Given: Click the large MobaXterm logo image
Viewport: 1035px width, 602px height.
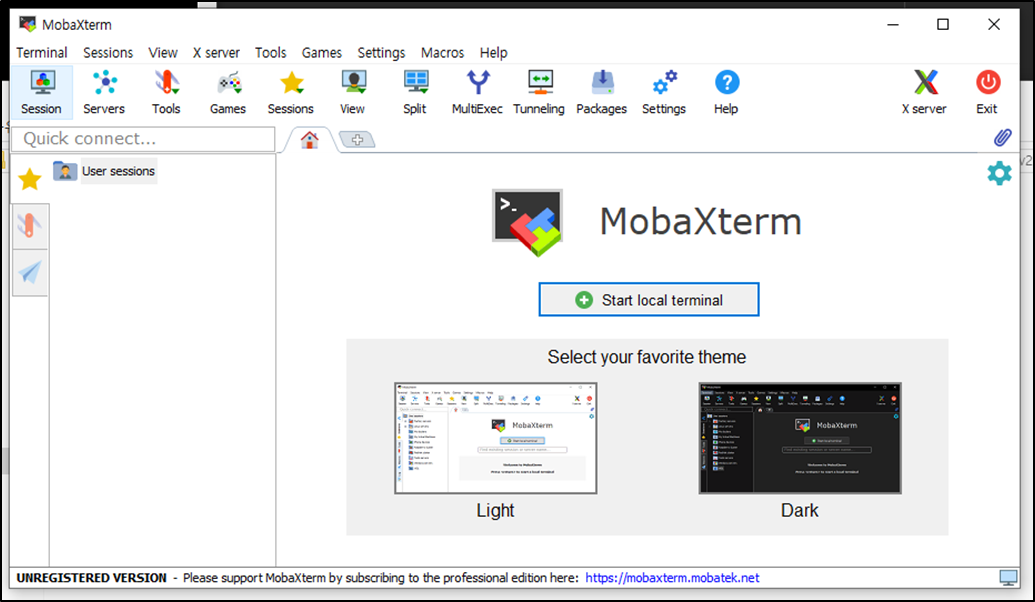Looking at the screenshot, I should pyautogui.click(x=527, y=222).
